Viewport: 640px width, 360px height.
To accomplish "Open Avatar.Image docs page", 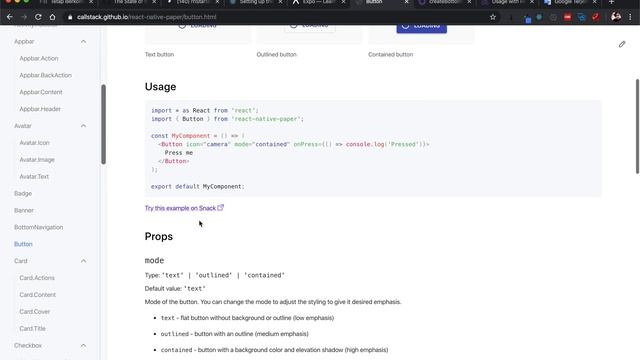I will point(37,160).
